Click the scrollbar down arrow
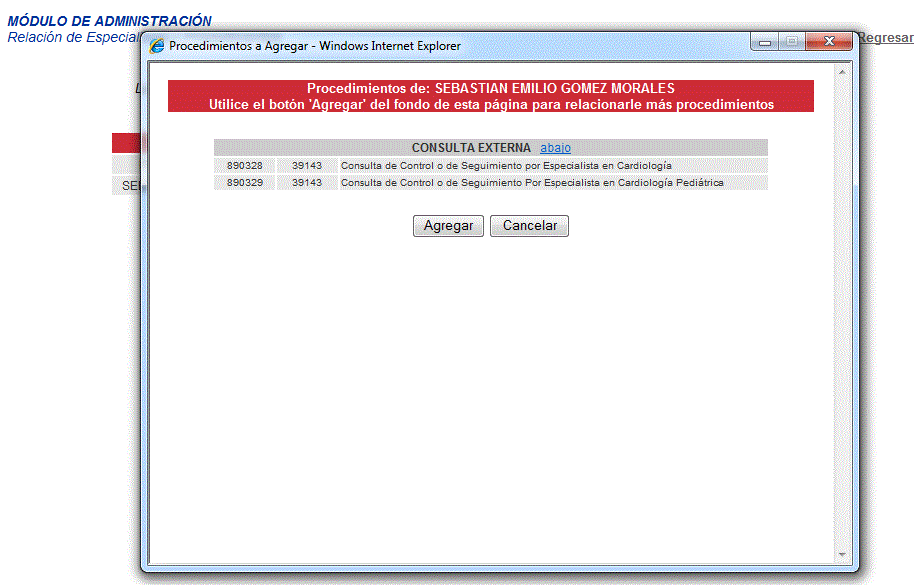The width and height of the screenshot is (919, 585). (842, 554)
